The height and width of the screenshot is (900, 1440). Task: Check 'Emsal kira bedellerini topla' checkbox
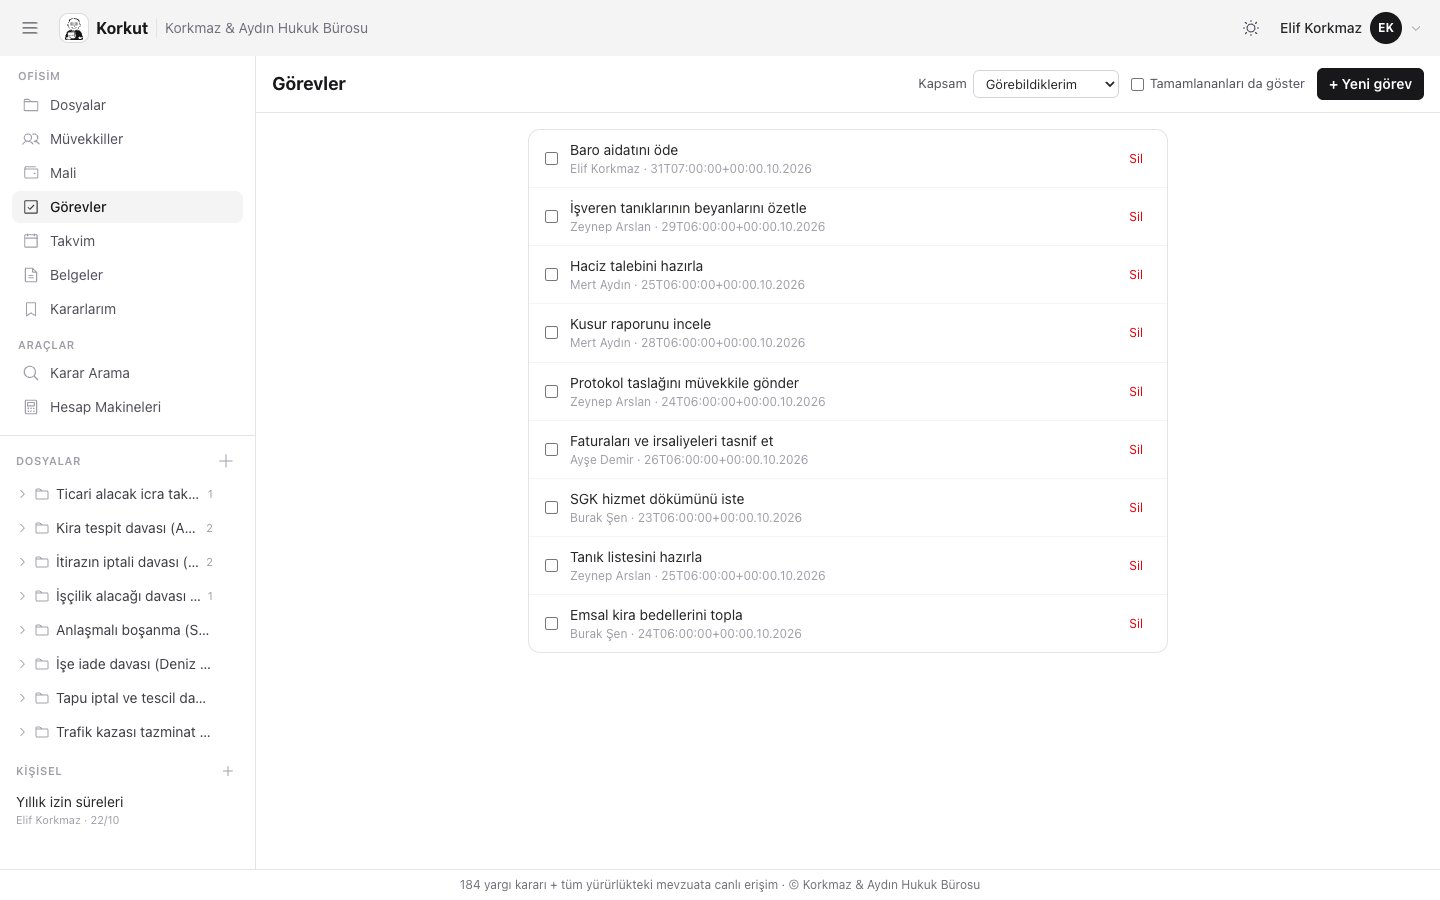(x=551, y=623)
